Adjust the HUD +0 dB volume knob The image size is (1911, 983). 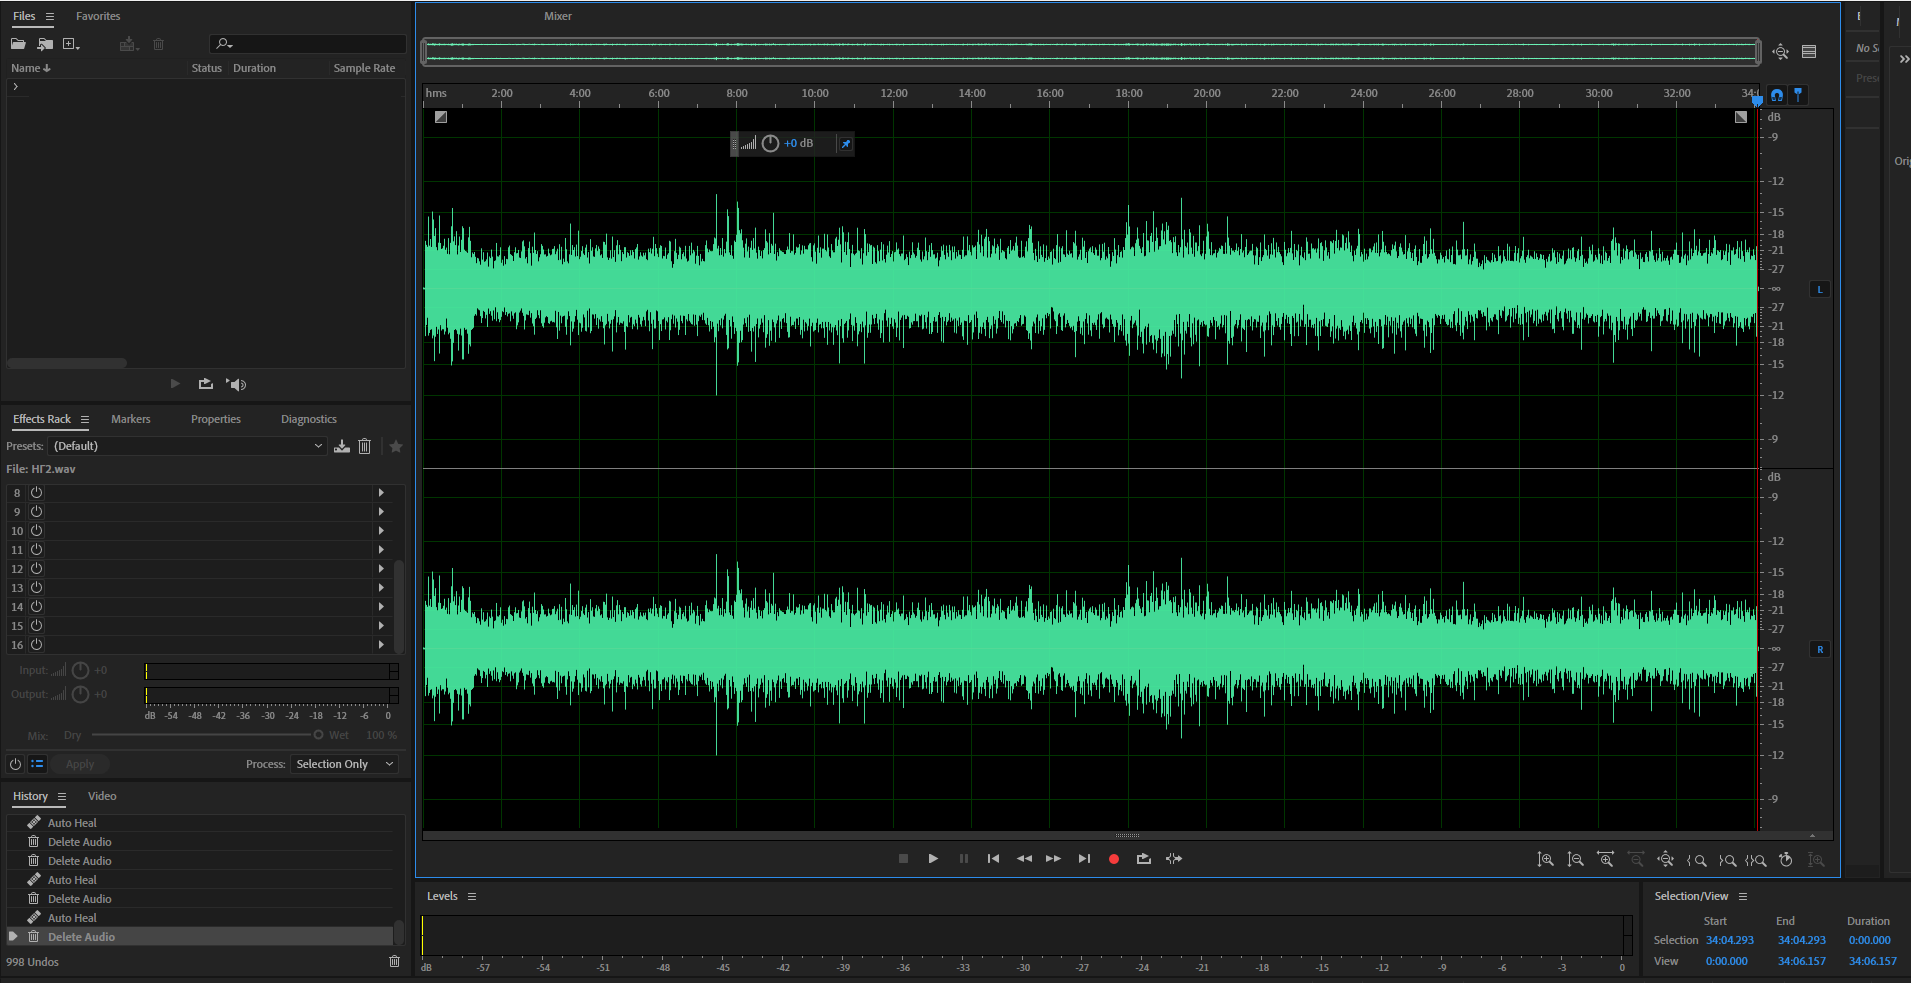[770, 144]
